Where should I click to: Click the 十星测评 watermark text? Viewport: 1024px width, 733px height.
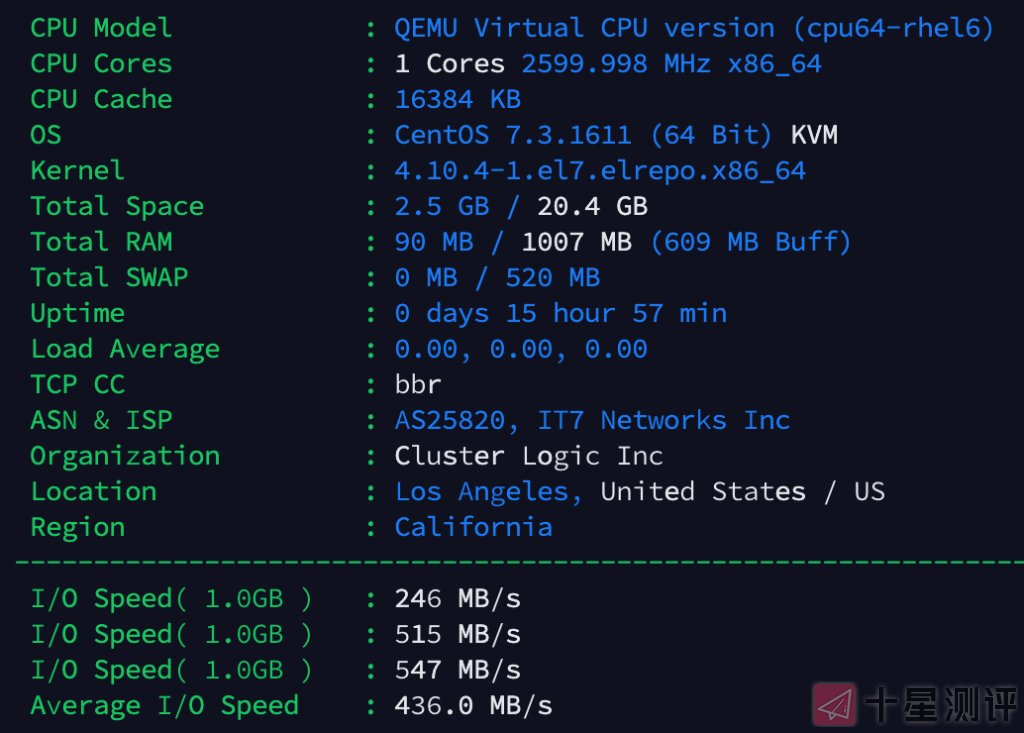939,703
